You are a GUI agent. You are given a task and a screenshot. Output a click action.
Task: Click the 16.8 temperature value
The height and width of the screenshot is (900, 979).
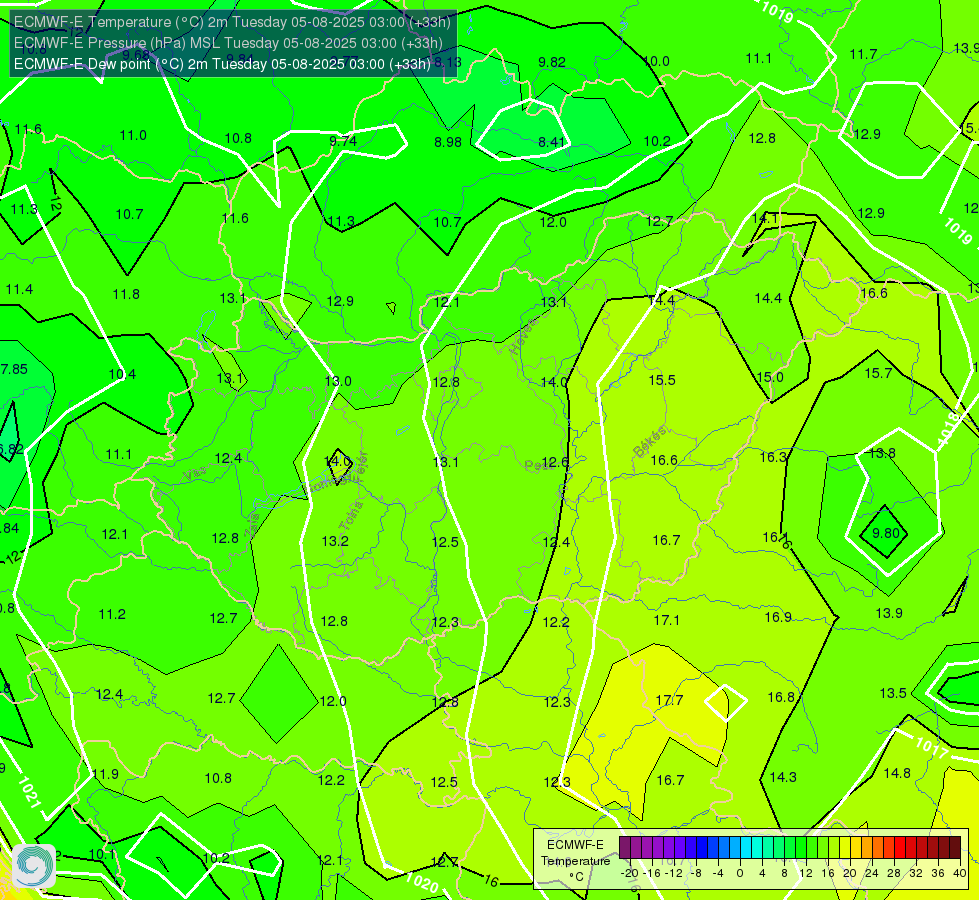pos(781,698)
